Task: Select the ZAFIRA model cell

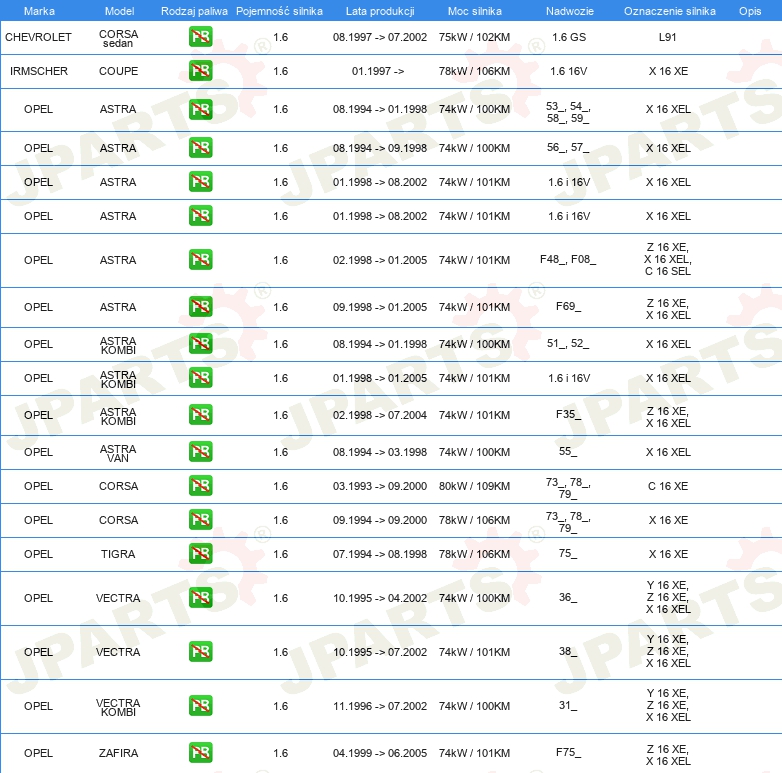Action: click(118, 753)
